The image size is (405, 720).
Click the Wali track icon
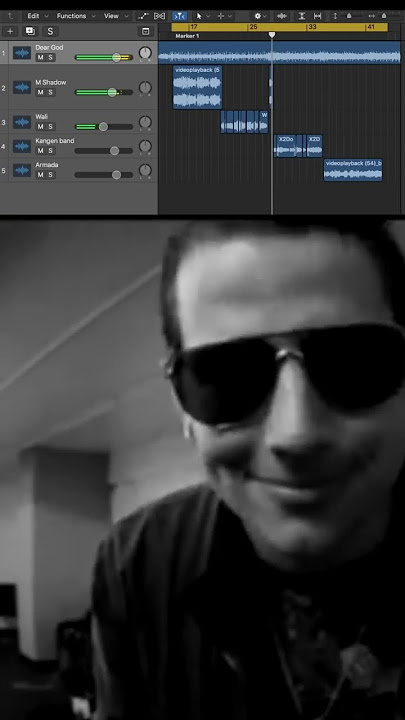[22, 122]
